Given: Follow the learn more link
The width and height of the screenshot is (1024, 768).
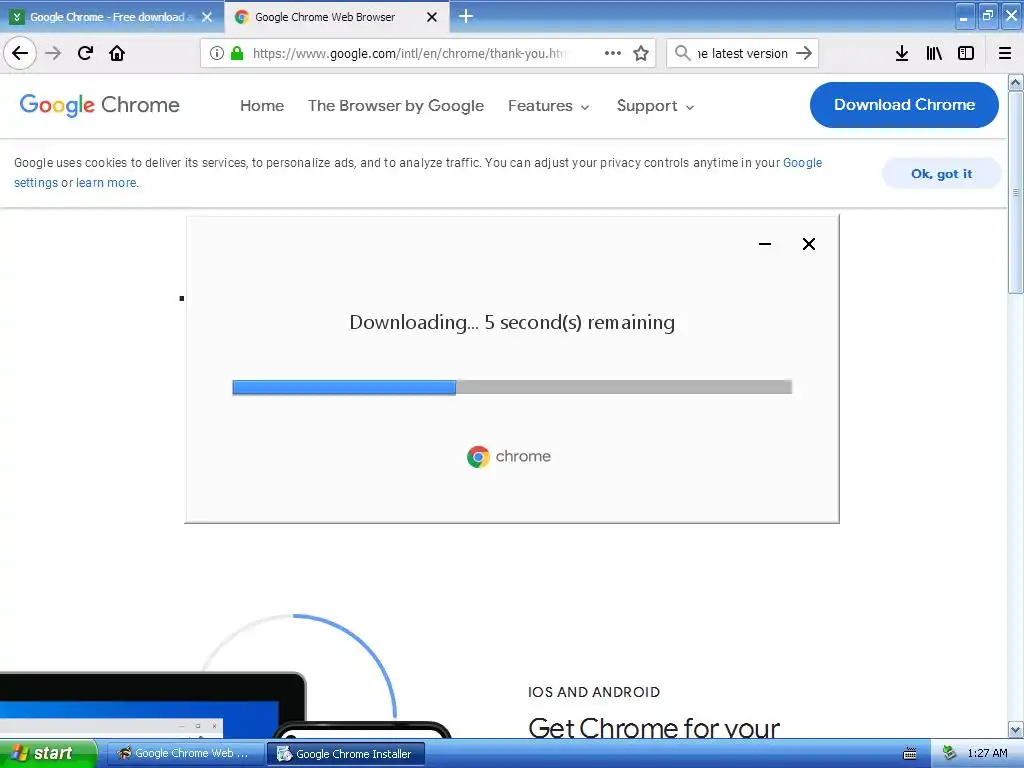Looking at the screenshot, I should pyautogui.click(x=106, y=183).
